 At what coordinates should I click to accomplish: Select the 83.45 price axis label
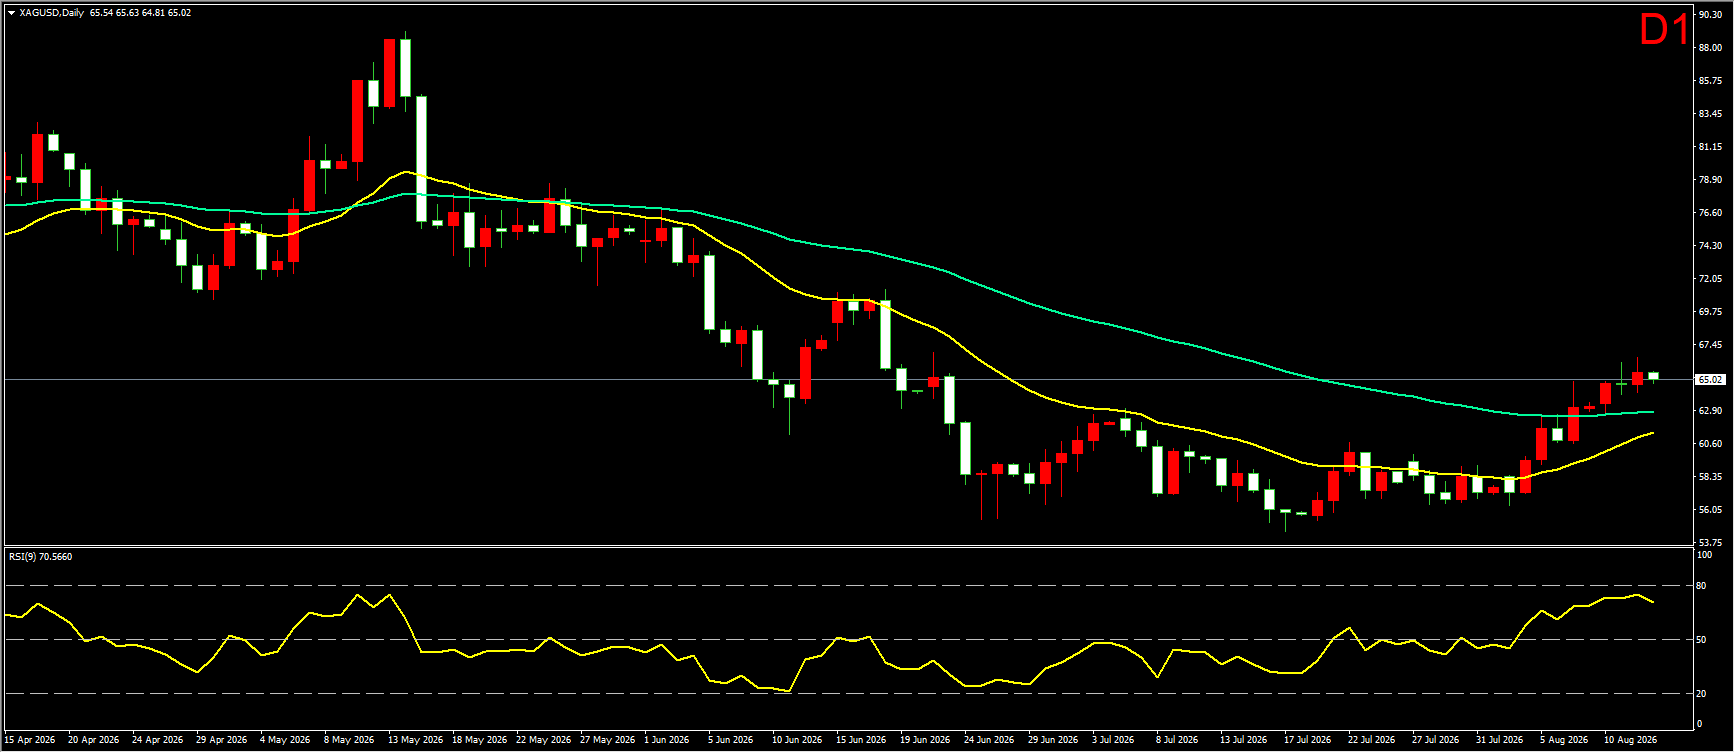[x=1710, y=114]
